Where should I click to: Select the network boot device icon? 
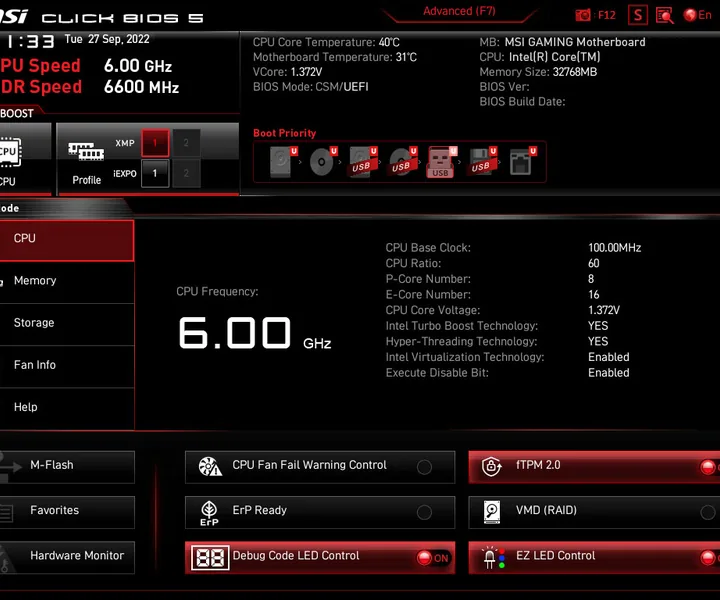click(522, 162)
